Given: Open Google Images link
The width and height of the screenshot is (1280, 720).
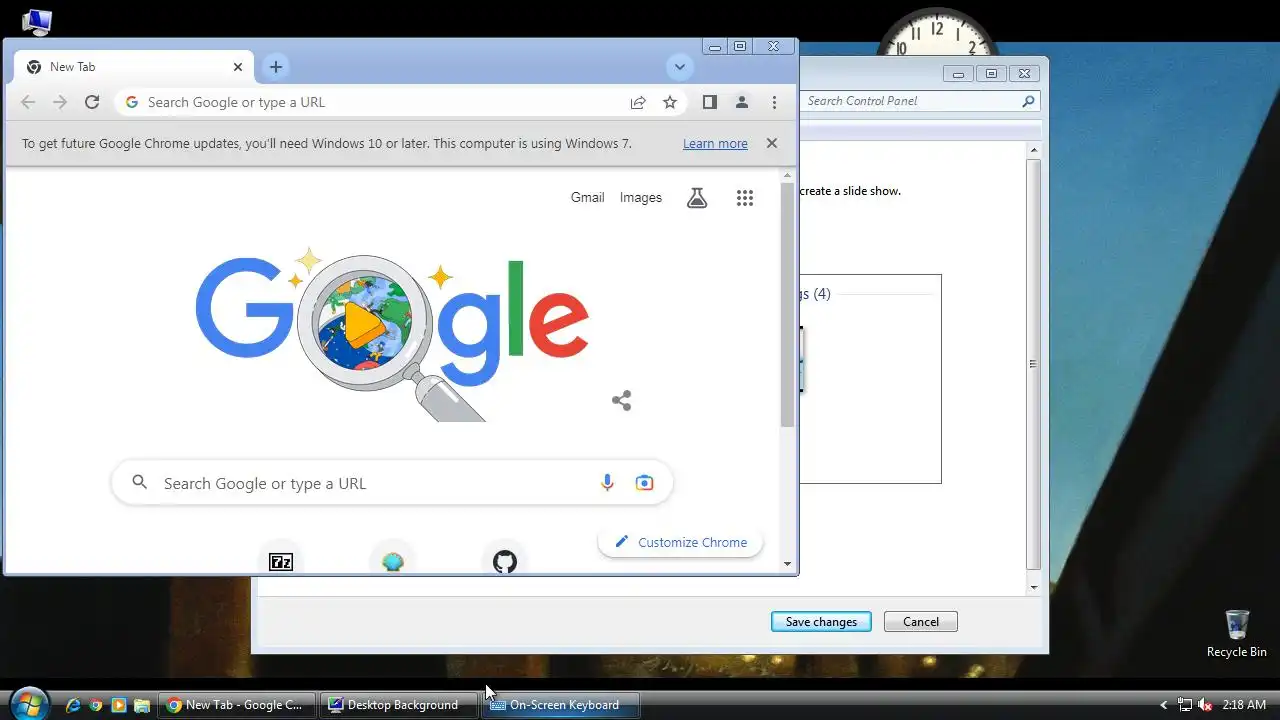Looking at the screenshot, I should click(x=640, y=197).
